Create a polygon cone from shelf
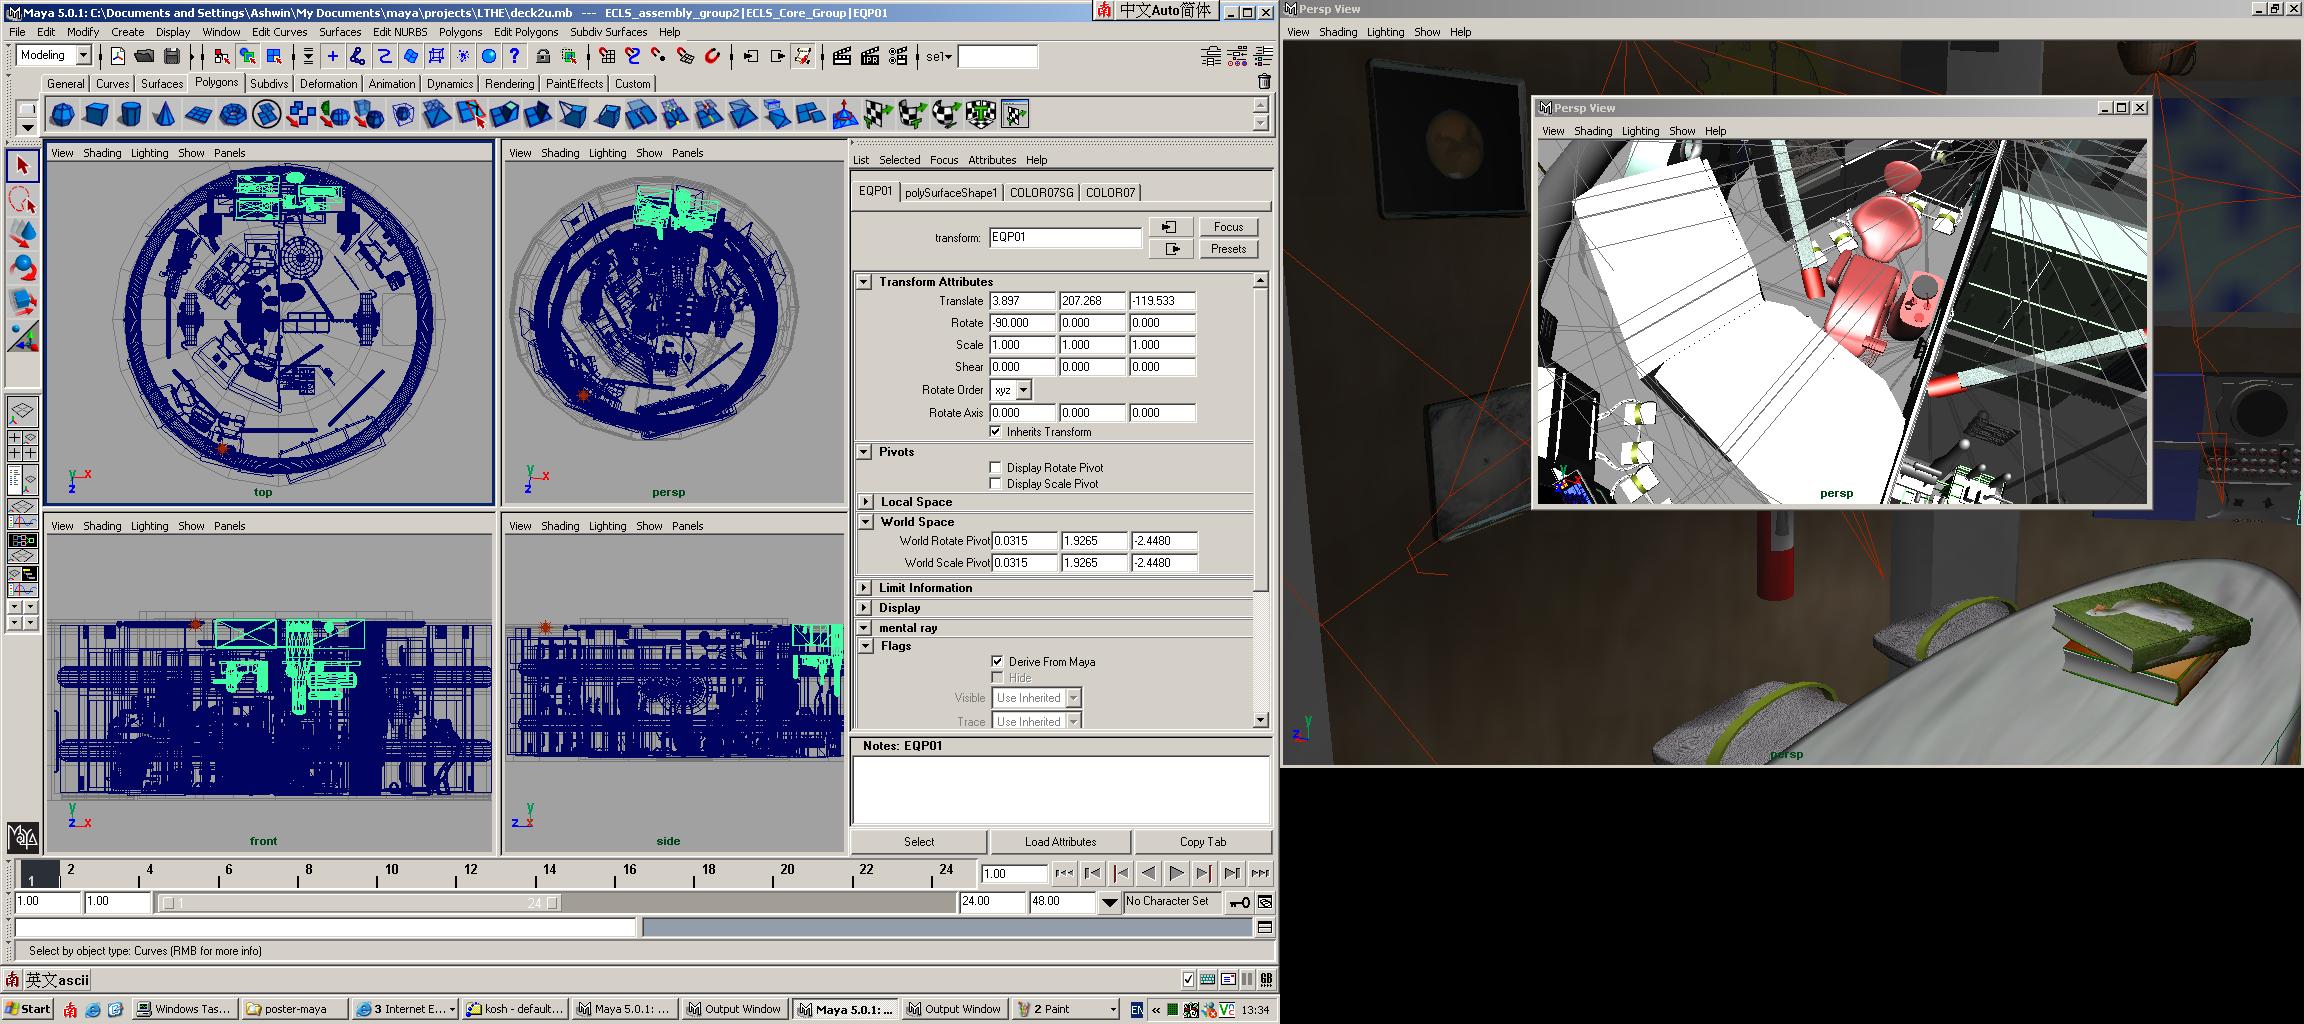This screenshot has width=2304, height=1024. click(164, 114)
